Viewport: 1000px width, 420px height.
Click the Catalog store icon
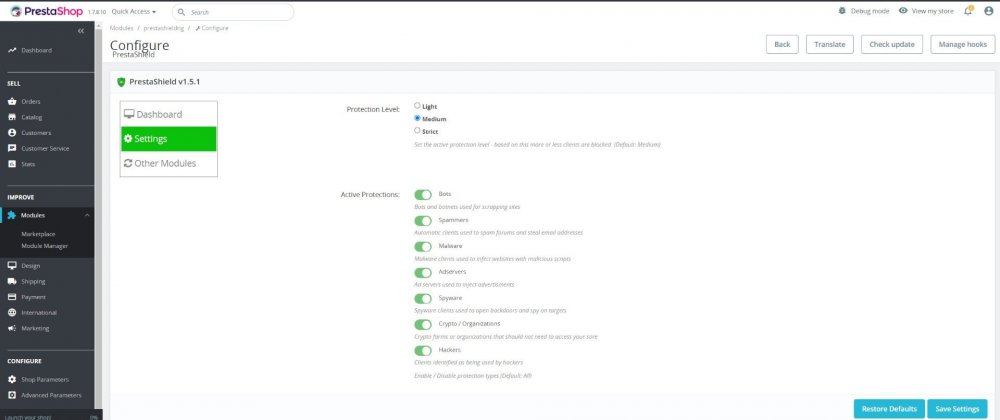pyautogui.click(x=11, y=117)
